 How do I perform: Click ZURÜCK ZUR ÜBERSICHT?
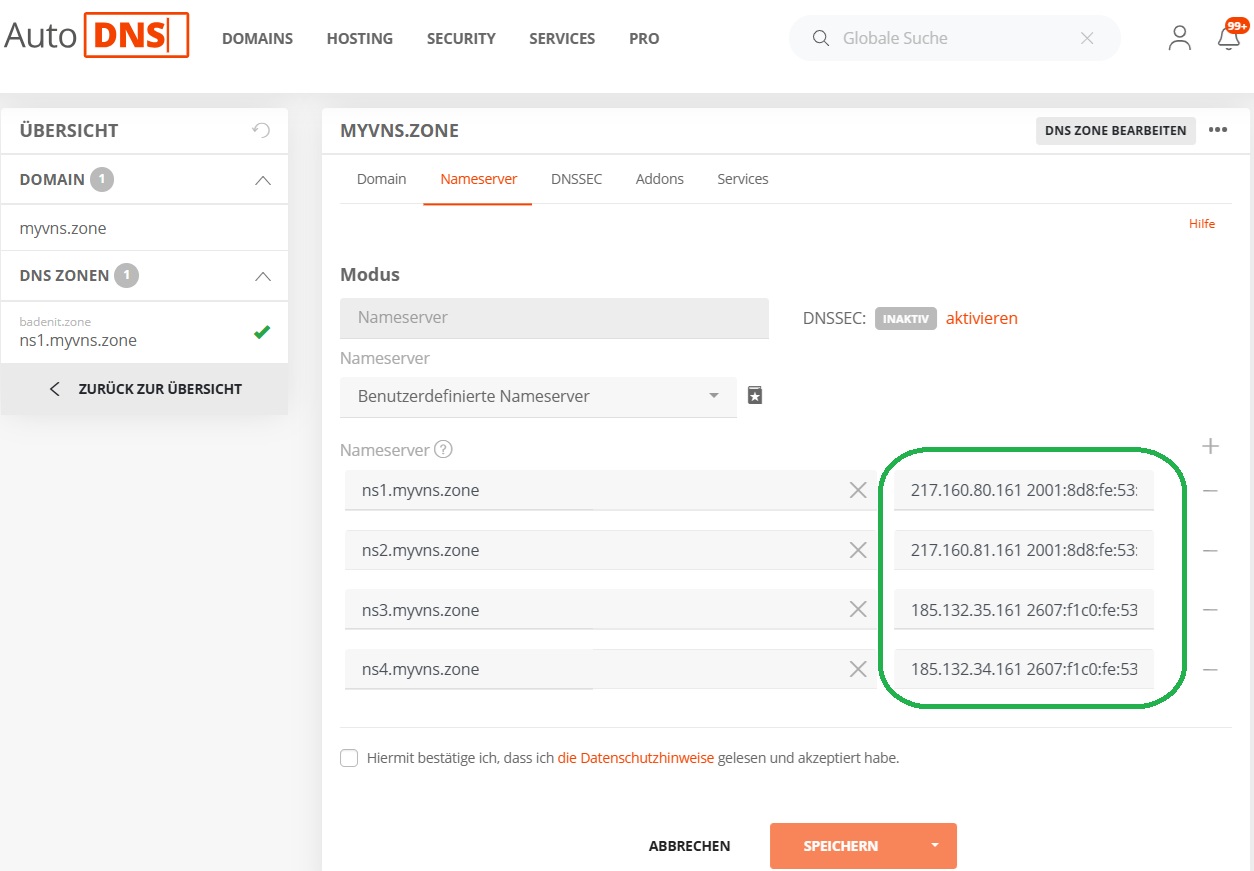[x=145, y=389]
